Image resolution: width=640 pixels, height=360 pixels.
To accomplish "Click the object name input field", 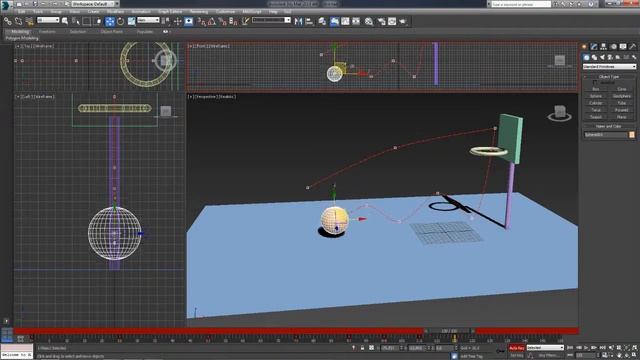I will click(x=606, y=135).
